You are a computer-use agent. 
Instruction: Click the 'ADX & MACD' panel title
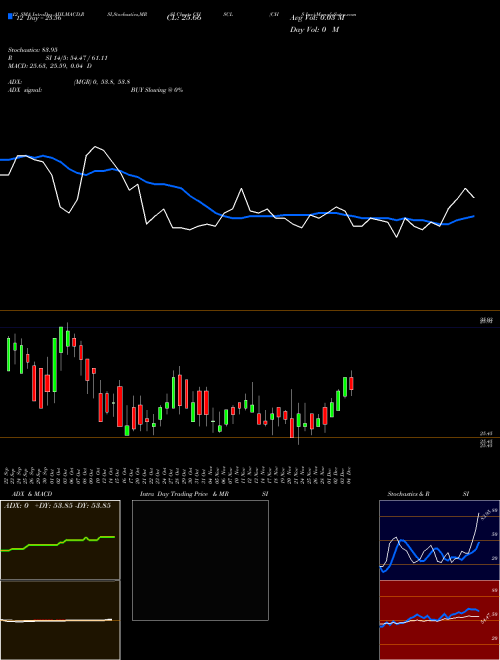point(32,494)
